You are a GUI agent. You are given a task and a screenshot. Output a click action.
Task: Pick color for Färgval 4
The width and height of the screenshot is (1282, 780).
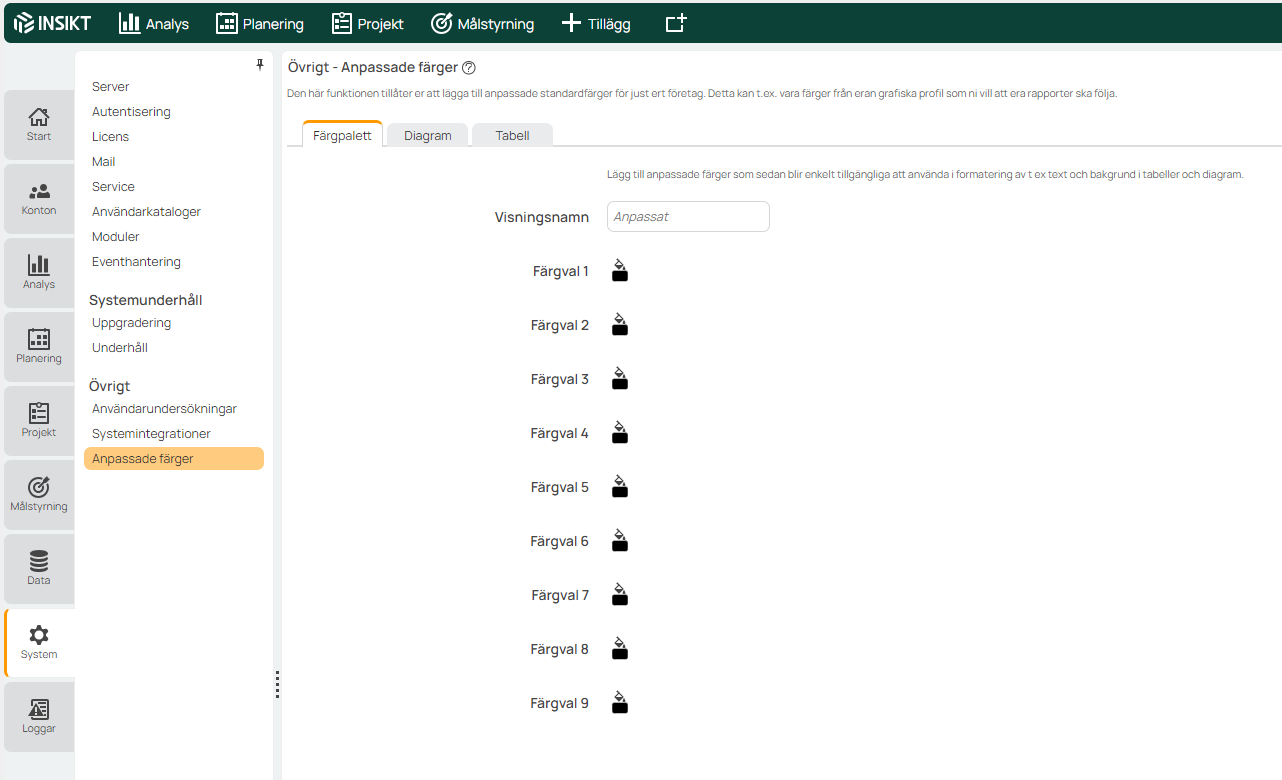620,433
